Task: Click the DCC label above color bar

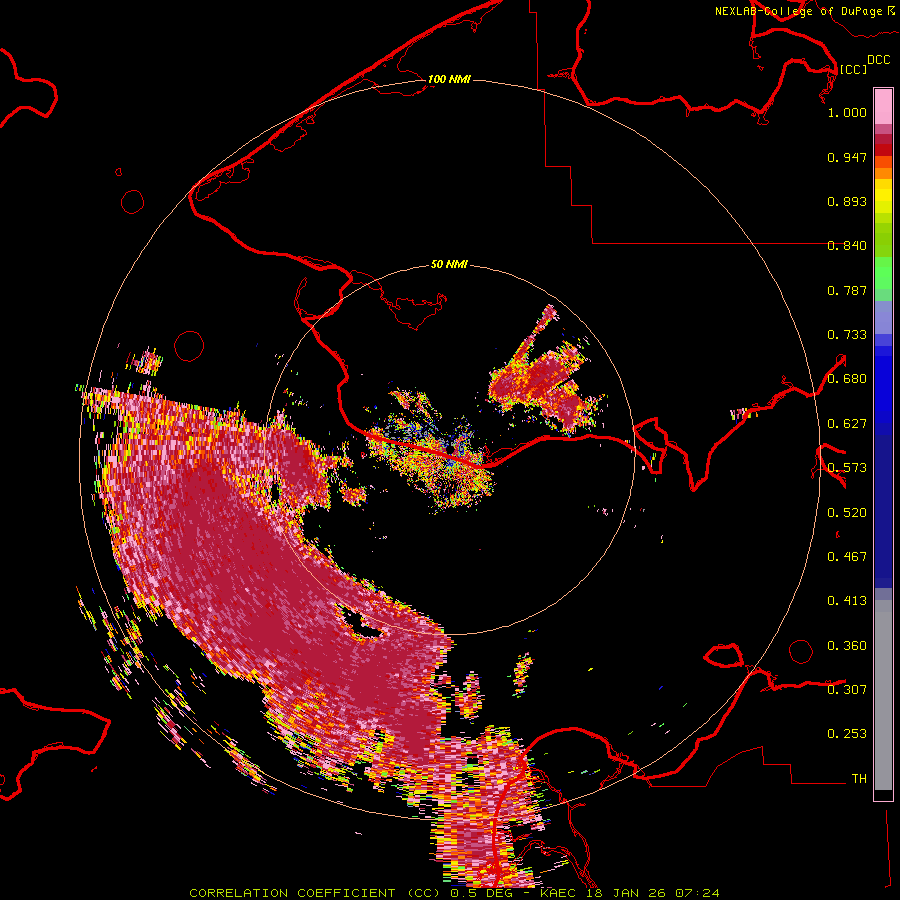Action: (x=878, y=60)
